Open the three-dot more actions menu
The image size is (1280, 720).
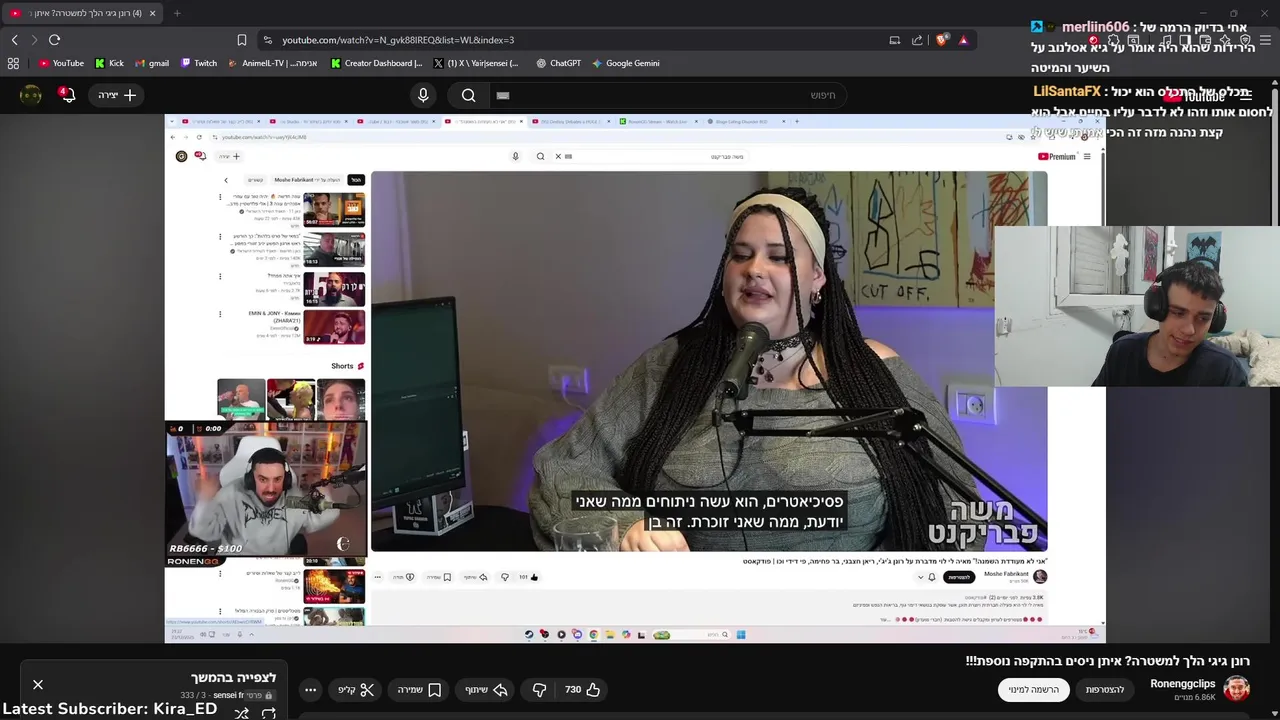click(x=311, y=690)
